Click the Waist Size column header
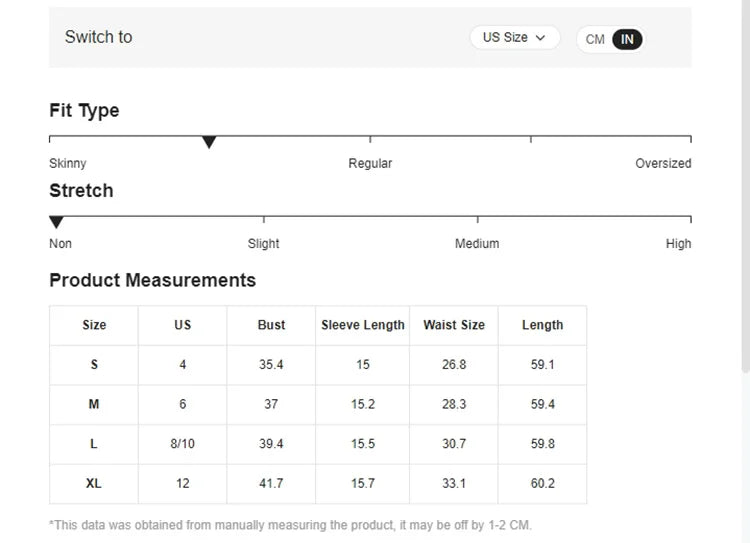The image size is (750, 543). pos(454,325)
